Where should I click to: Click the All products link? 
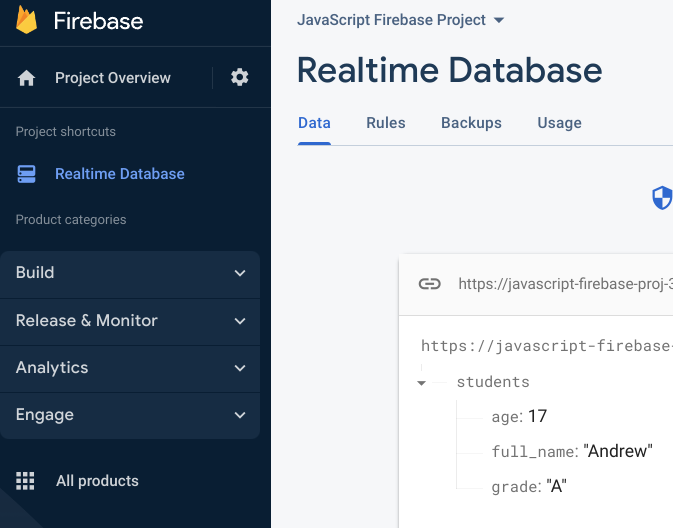tap(97, 481)
